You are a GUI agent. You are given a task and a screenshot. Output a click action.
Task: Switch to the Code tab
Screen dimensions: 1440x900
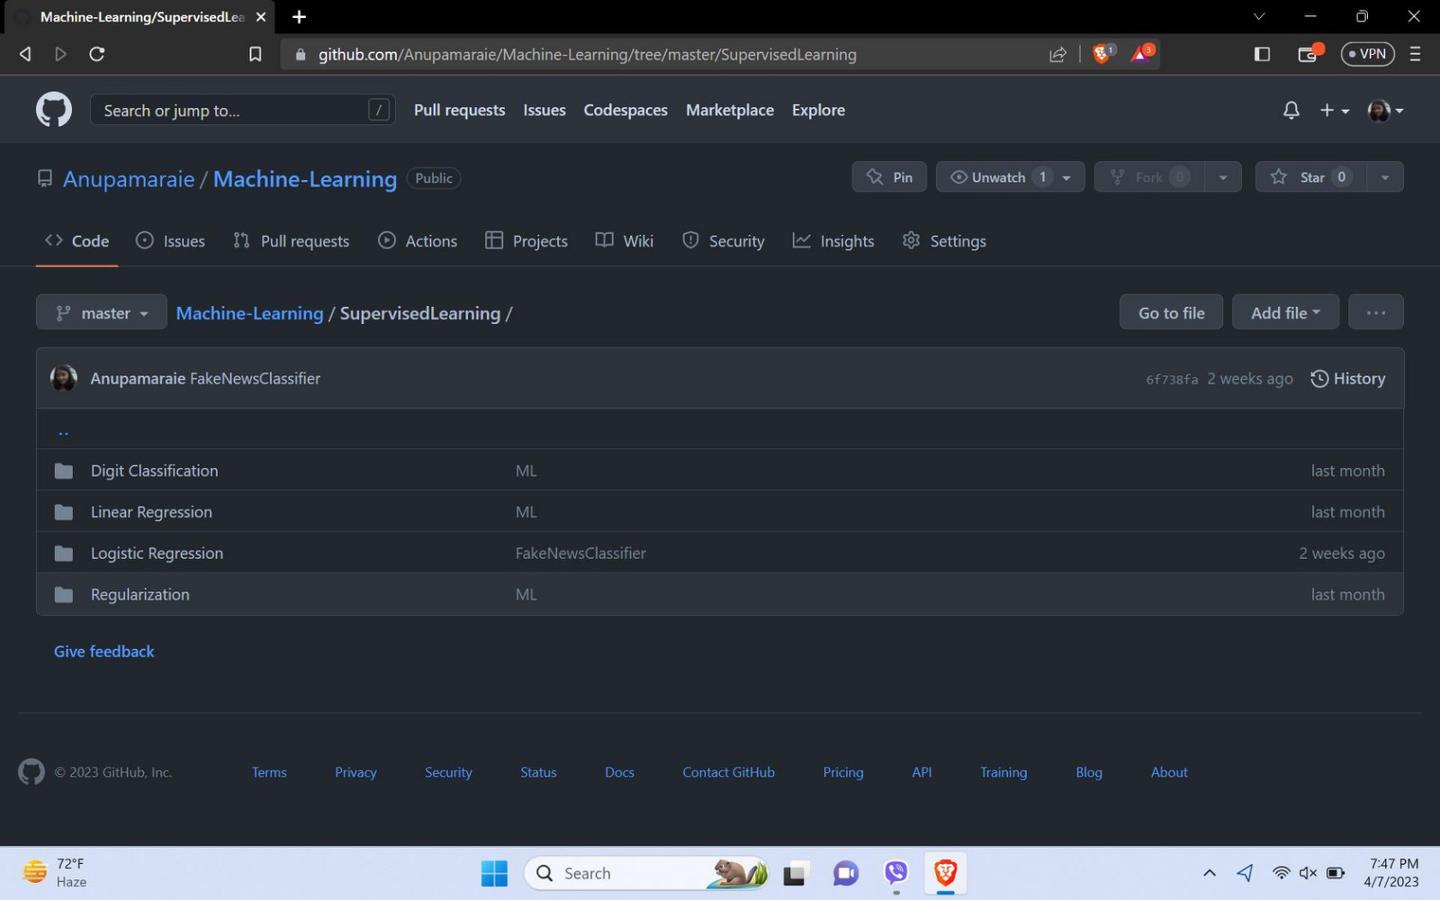pos(77,241)
